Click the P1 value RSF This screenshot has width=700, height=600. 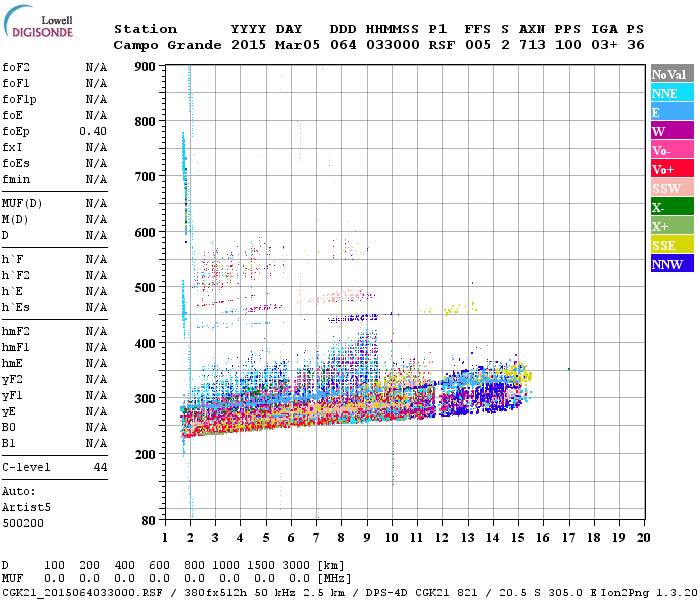pyautogui.click(x=442, y=45)
